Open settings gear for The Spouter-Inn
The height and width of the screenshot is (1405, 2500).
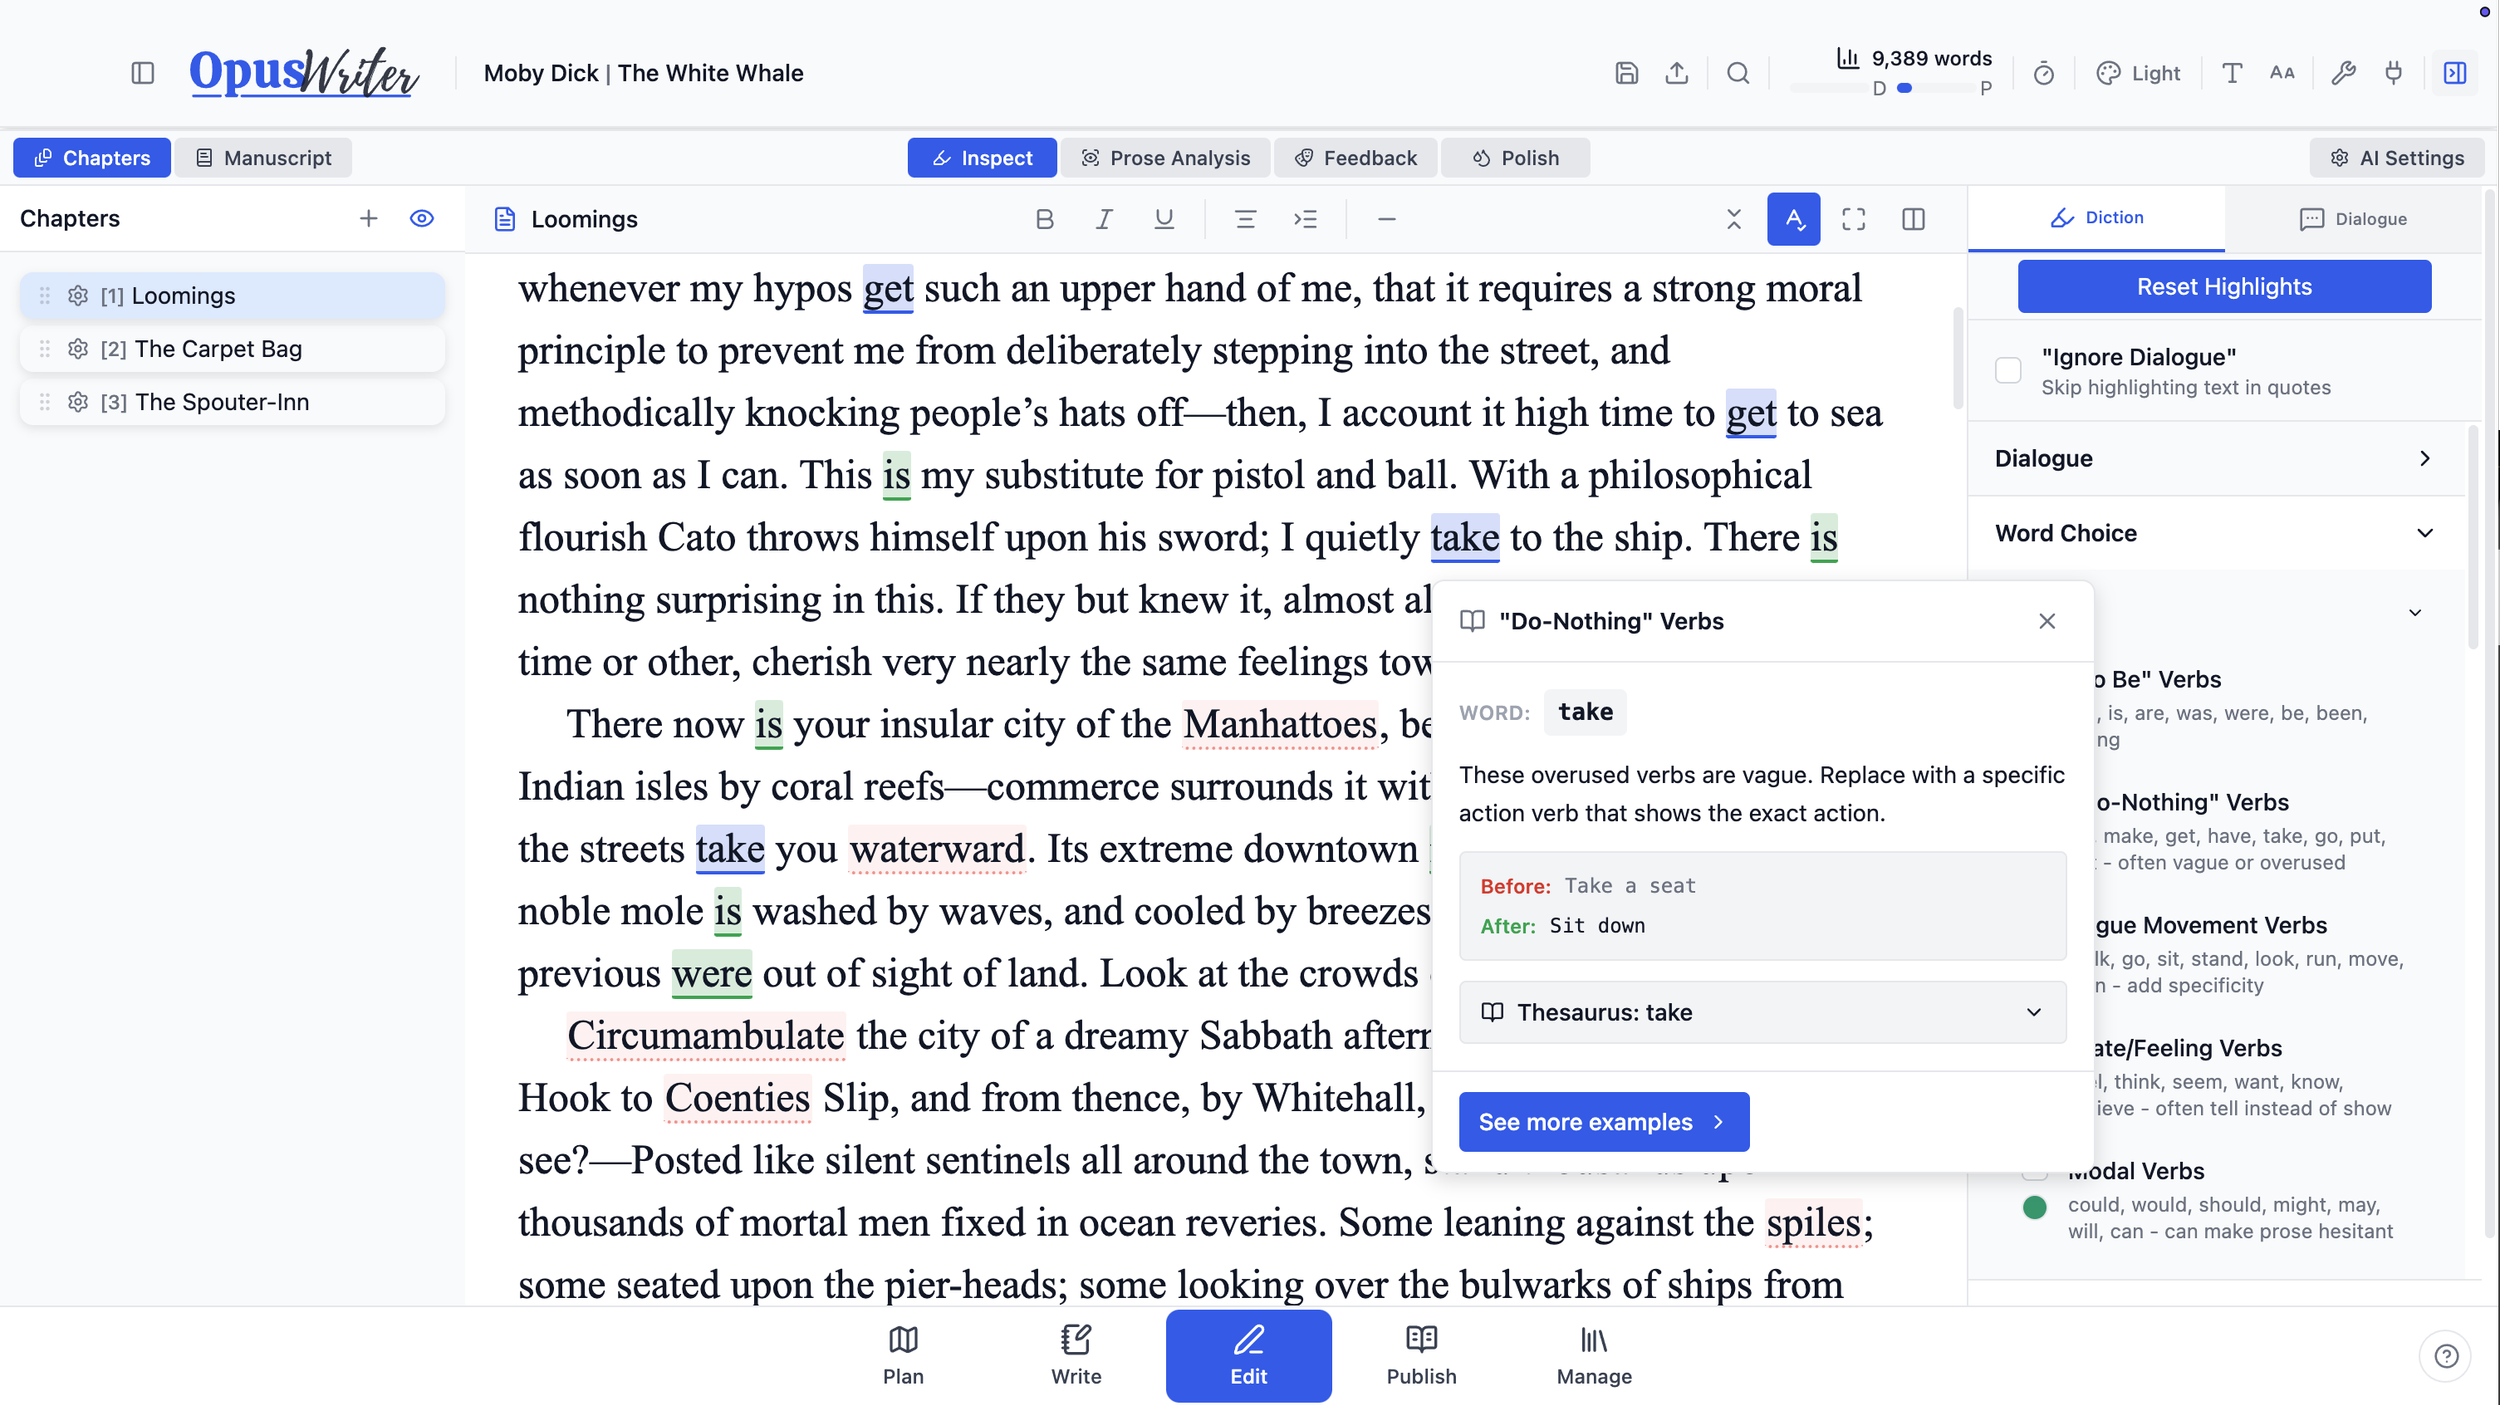pyautogui.click(x=78, y=401)
